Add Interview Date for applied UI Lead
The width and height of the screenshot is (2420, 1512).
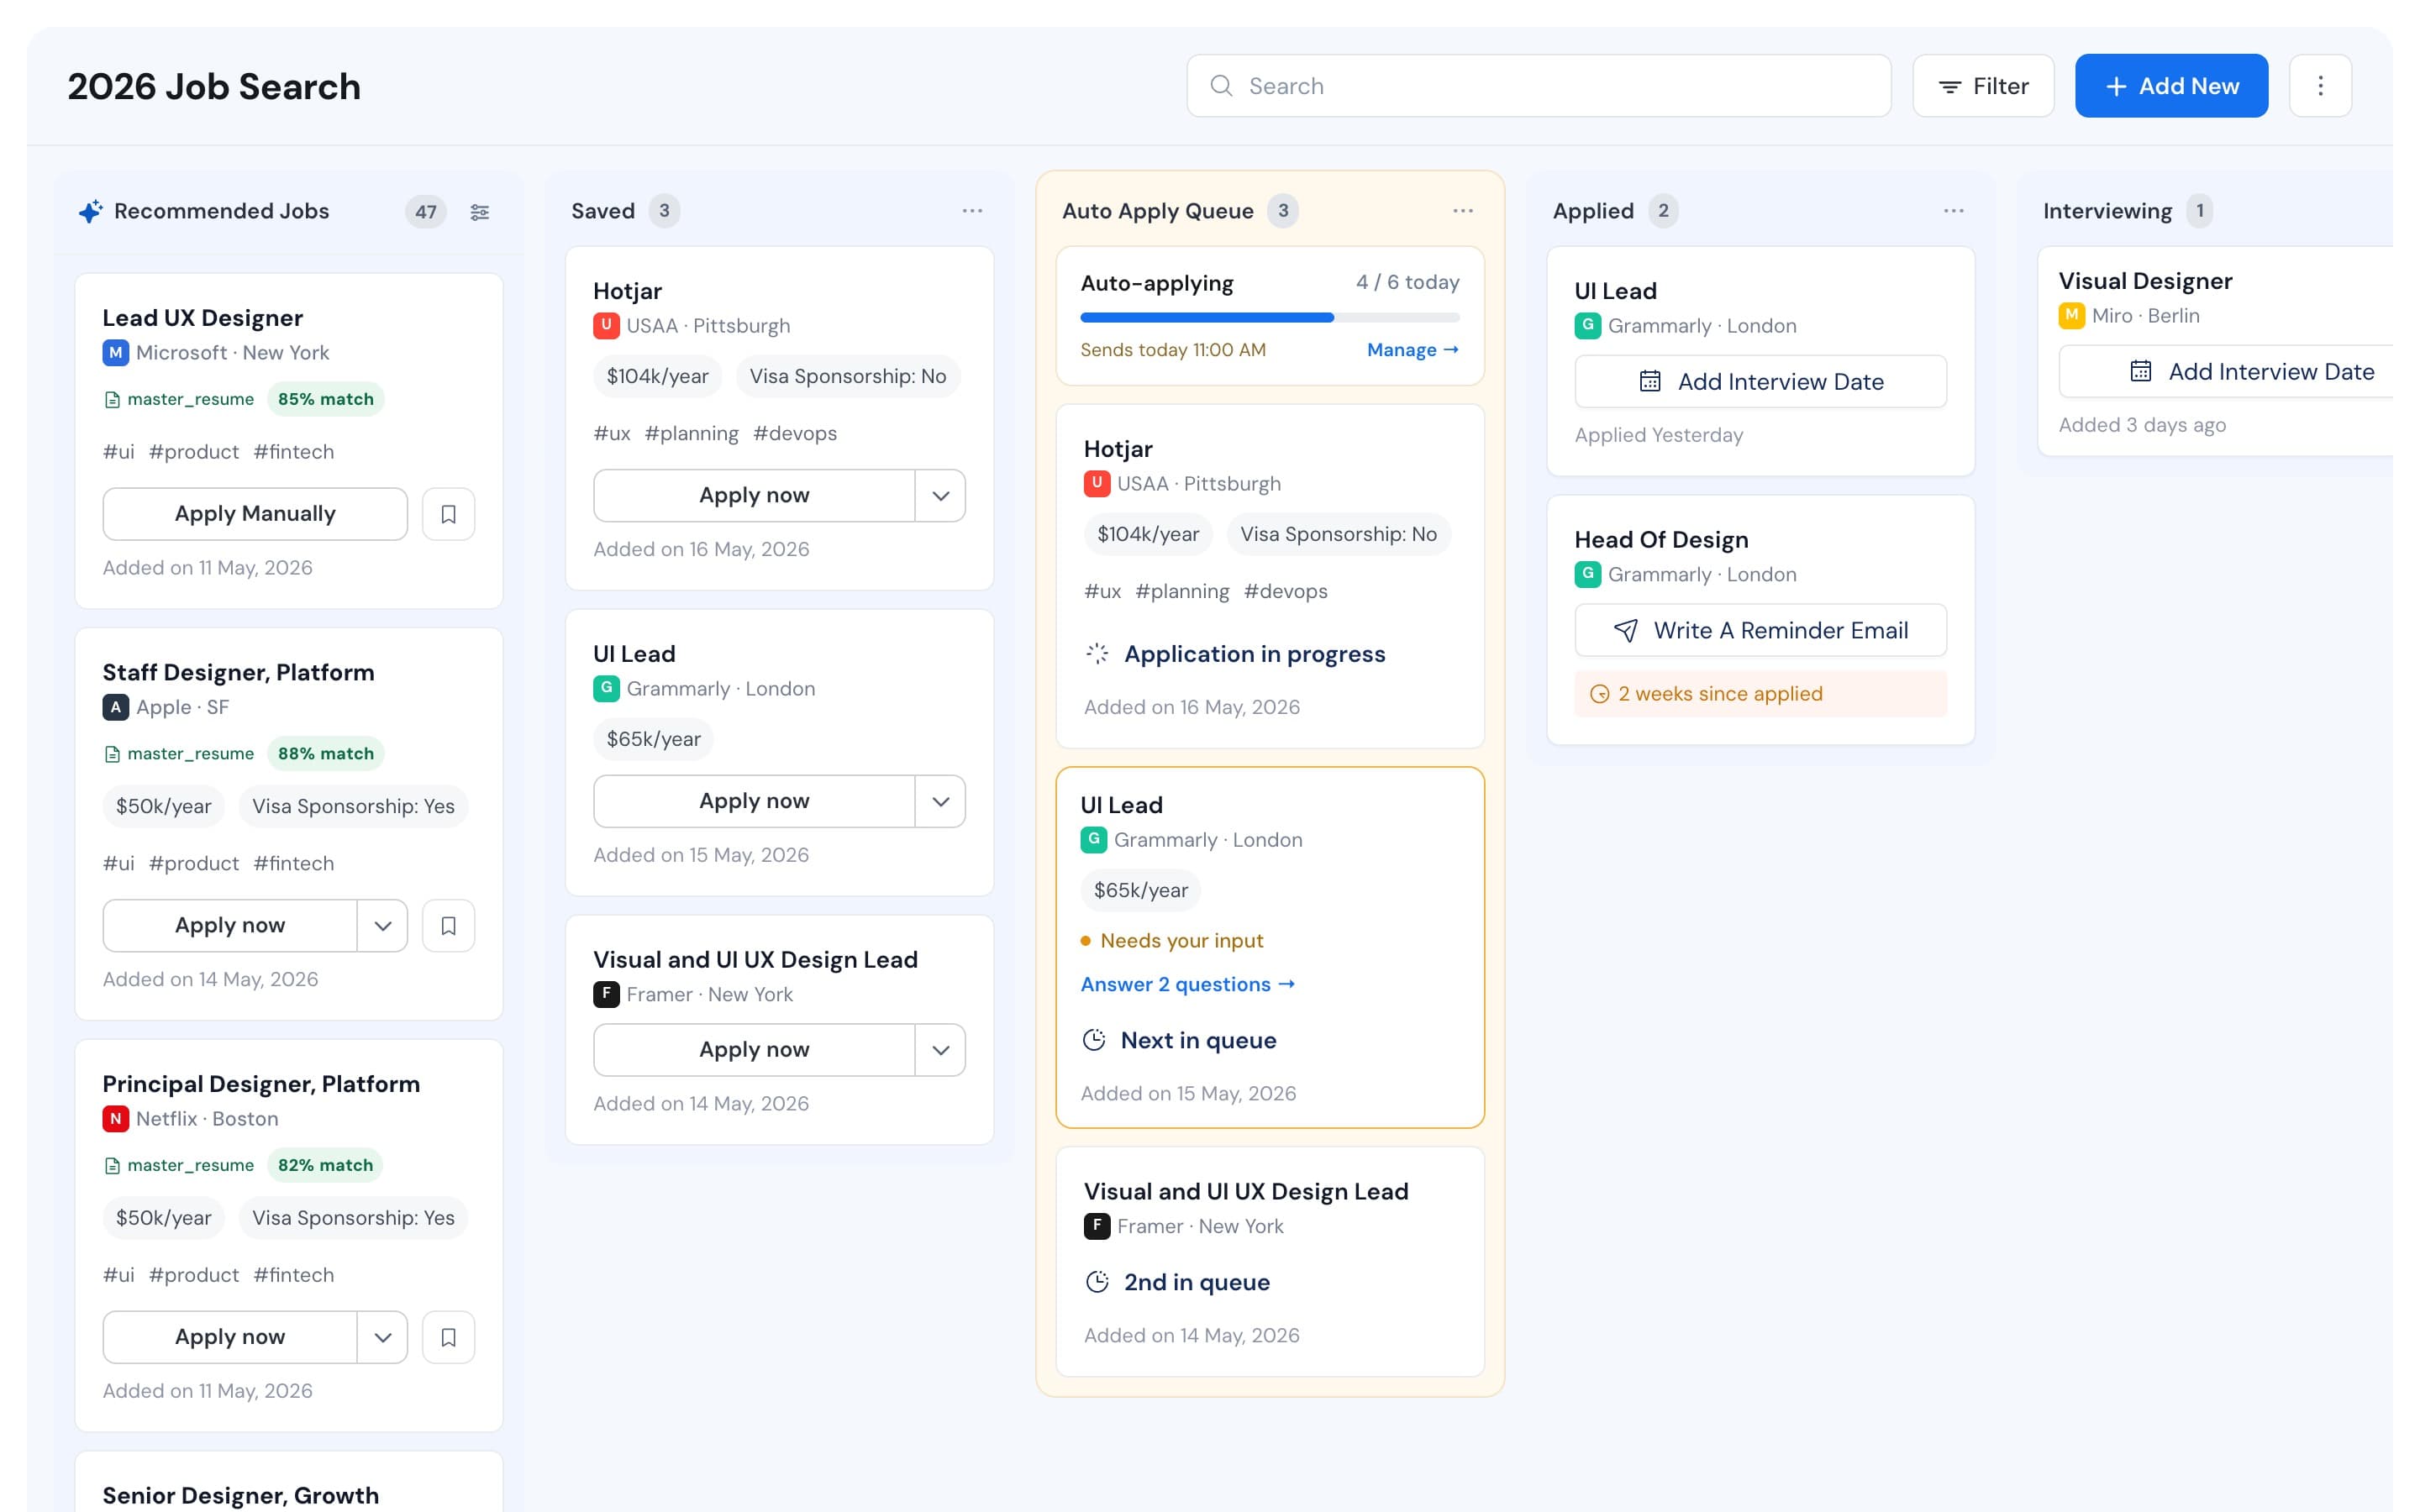tap(1760, 382)
